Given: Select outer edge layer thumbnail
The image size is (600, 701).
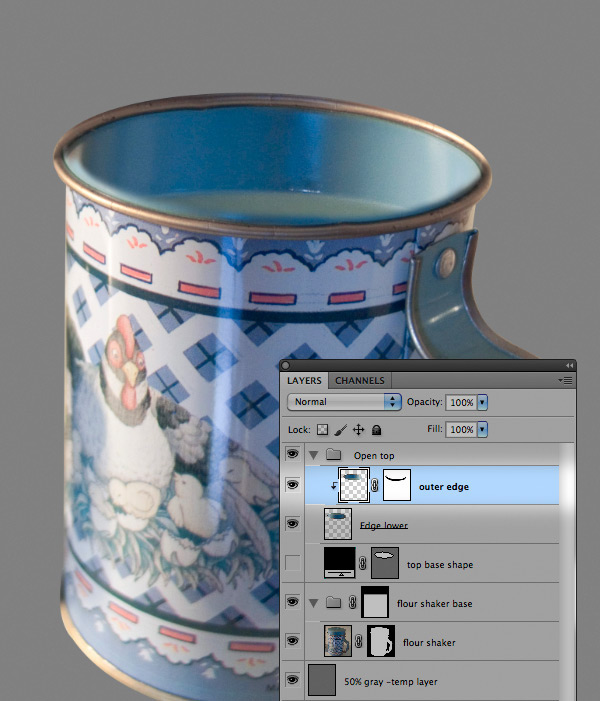Looking at the screenshot, I should pyautogui.click(x=354, y=485).
